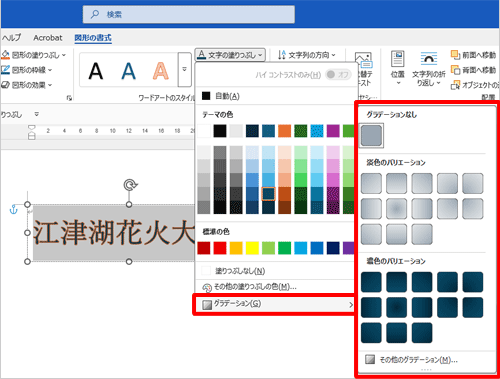Open the 図形の塗りつぶし dropdown
The height and width of the screenshot is (379, 500).
coord(34,55)
